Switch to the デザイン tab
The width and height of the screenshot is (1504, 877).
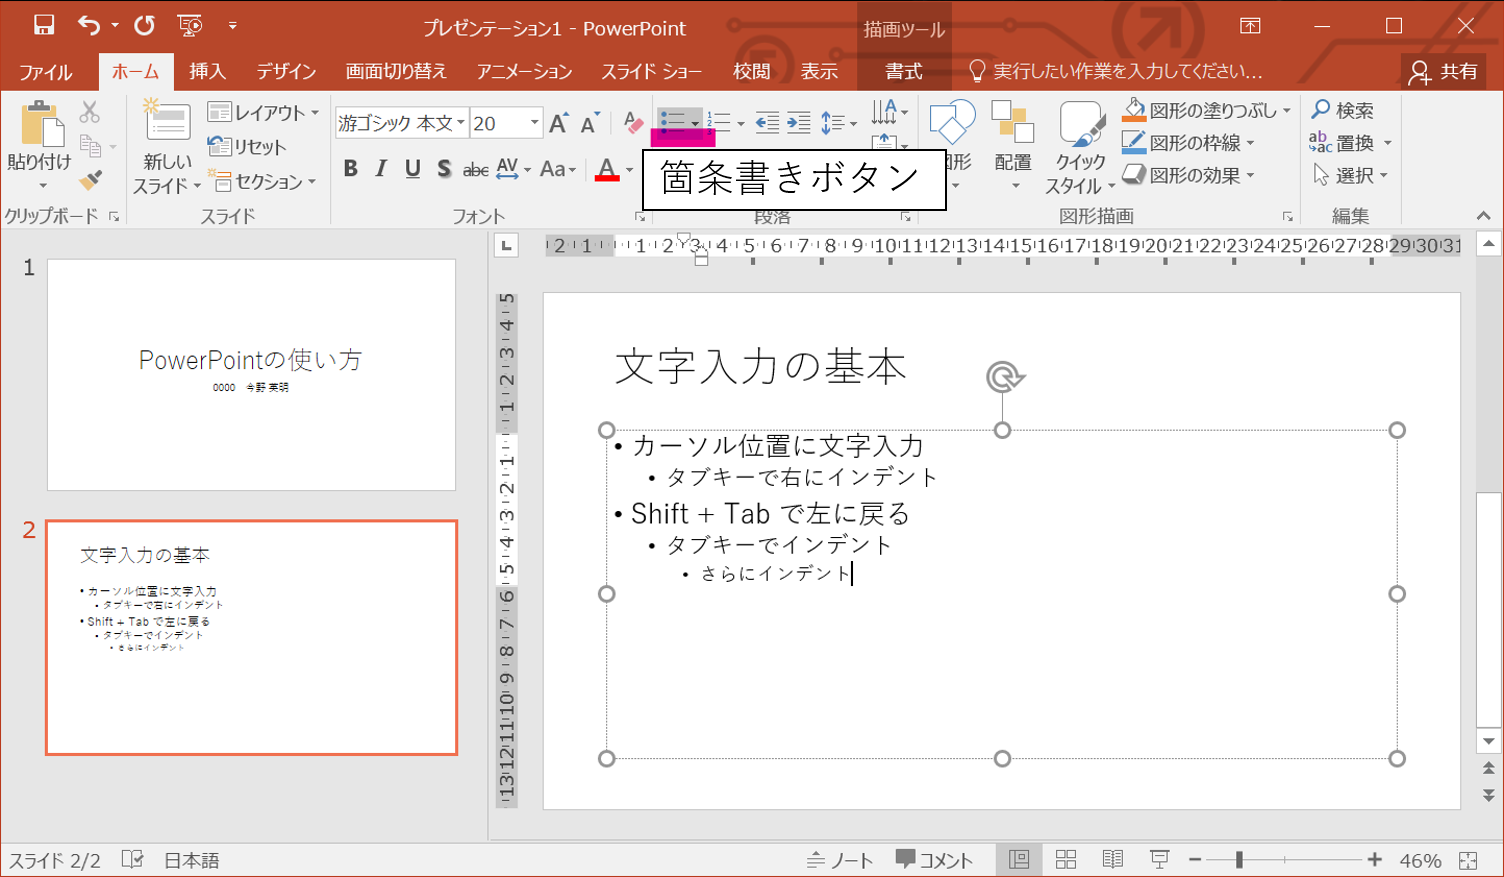286,71
